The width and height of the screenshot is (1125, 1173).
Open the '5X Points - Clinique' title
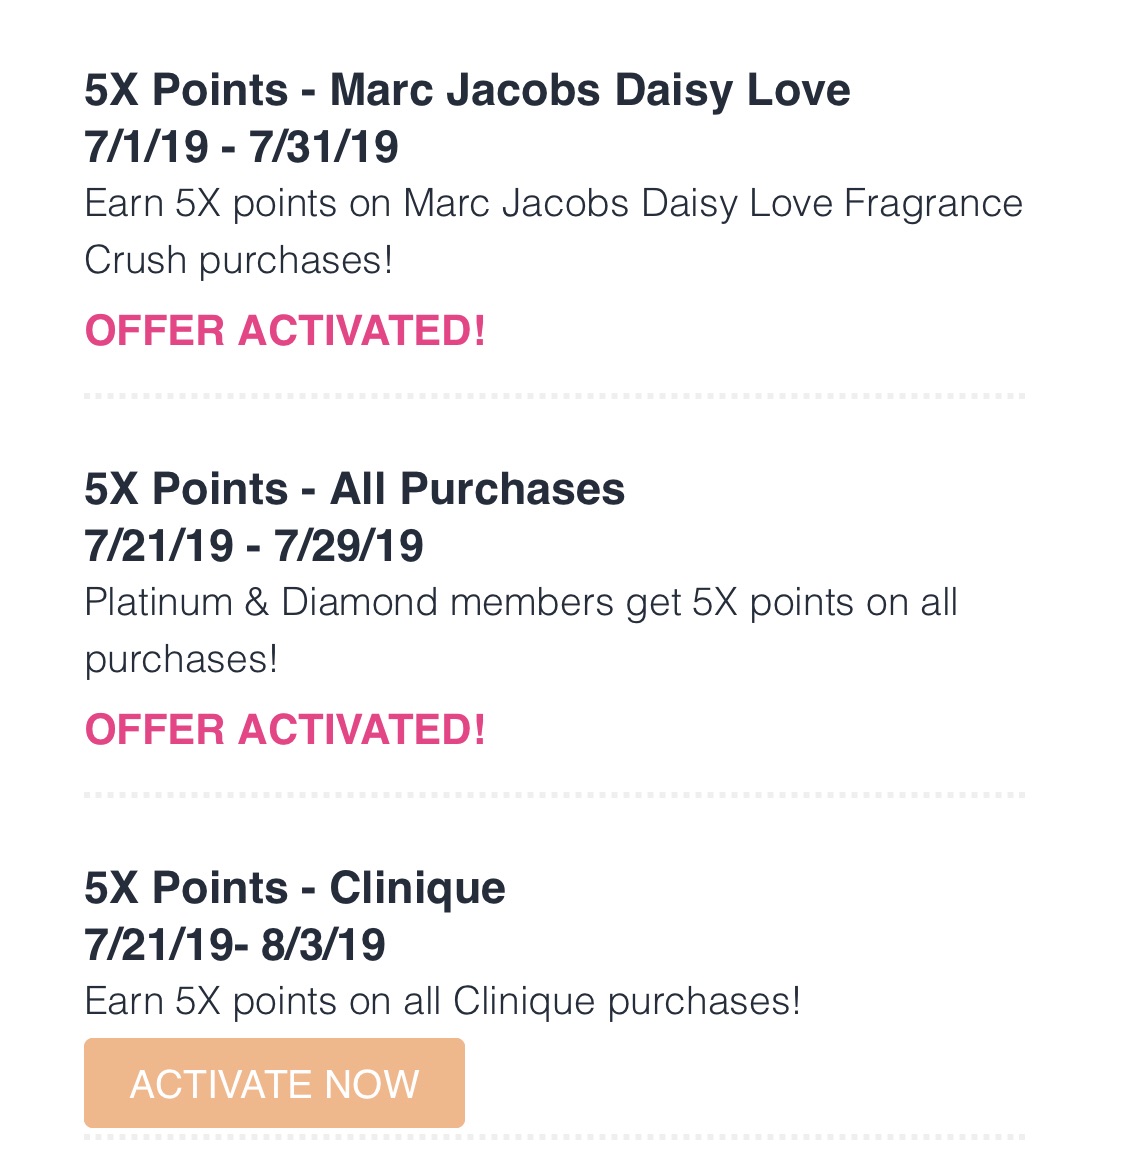pos(295,888)
